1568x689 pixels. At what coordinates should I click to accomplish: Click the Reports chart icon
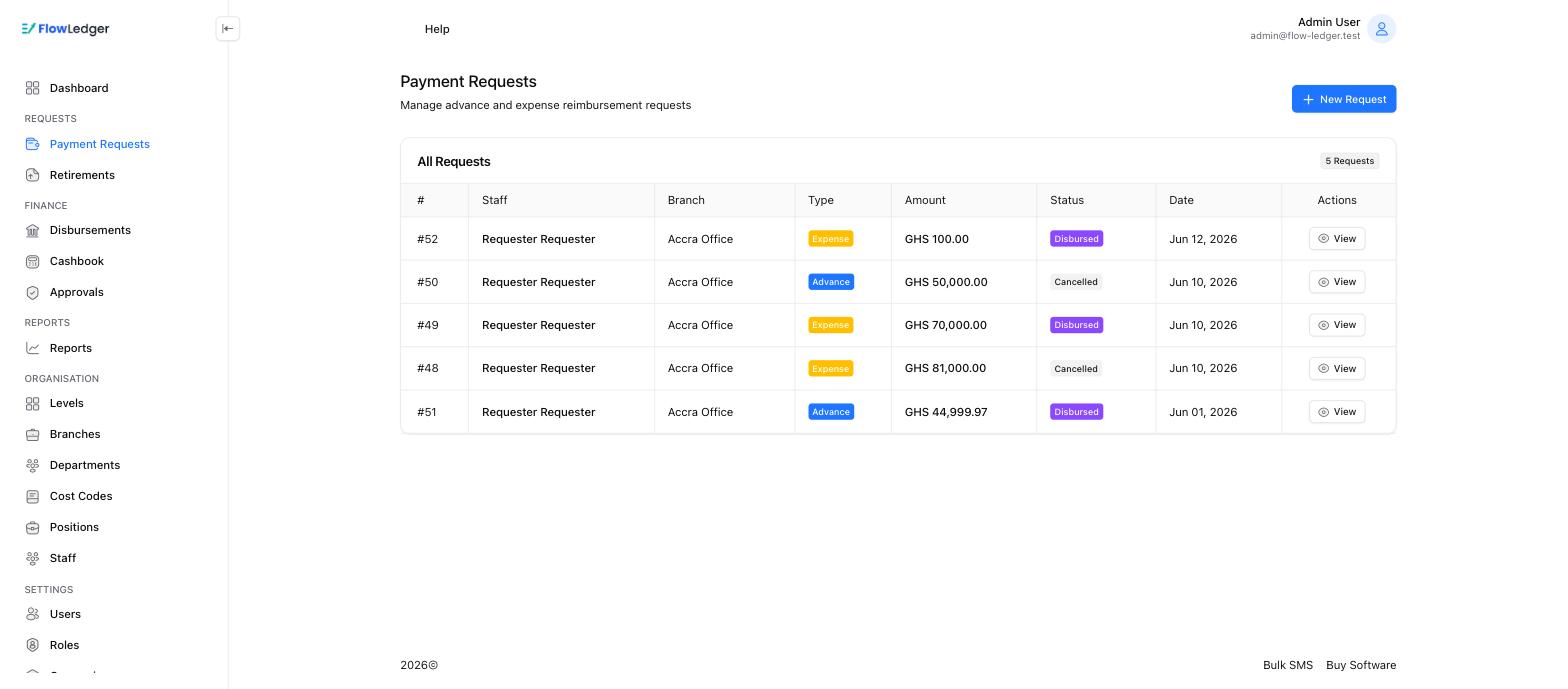[33, 348]
